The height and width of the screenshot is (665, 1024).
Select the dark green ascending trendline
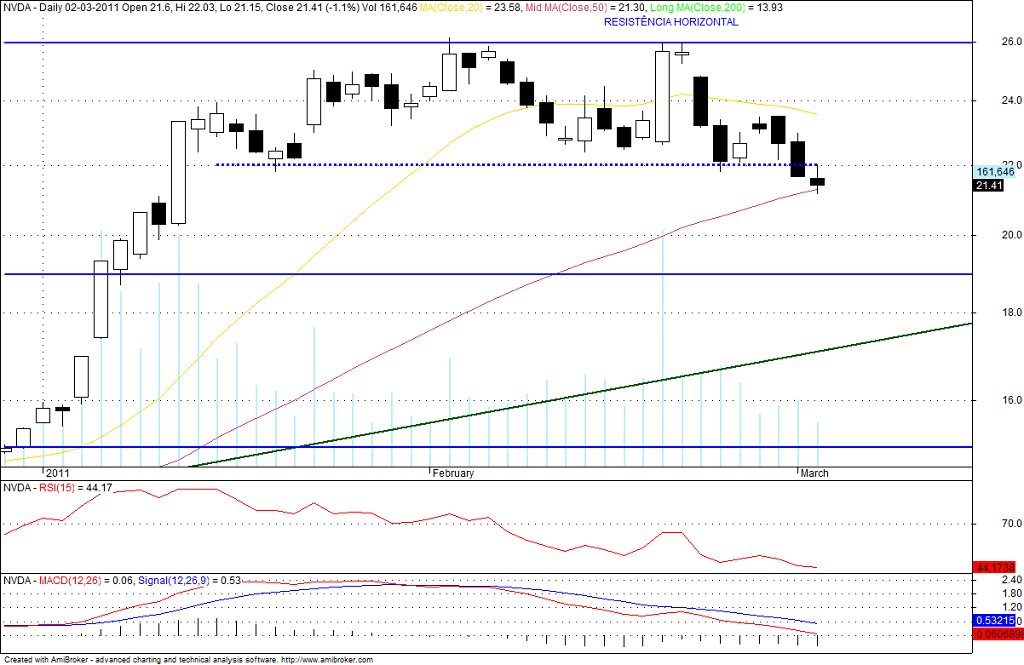click(580, 395)
